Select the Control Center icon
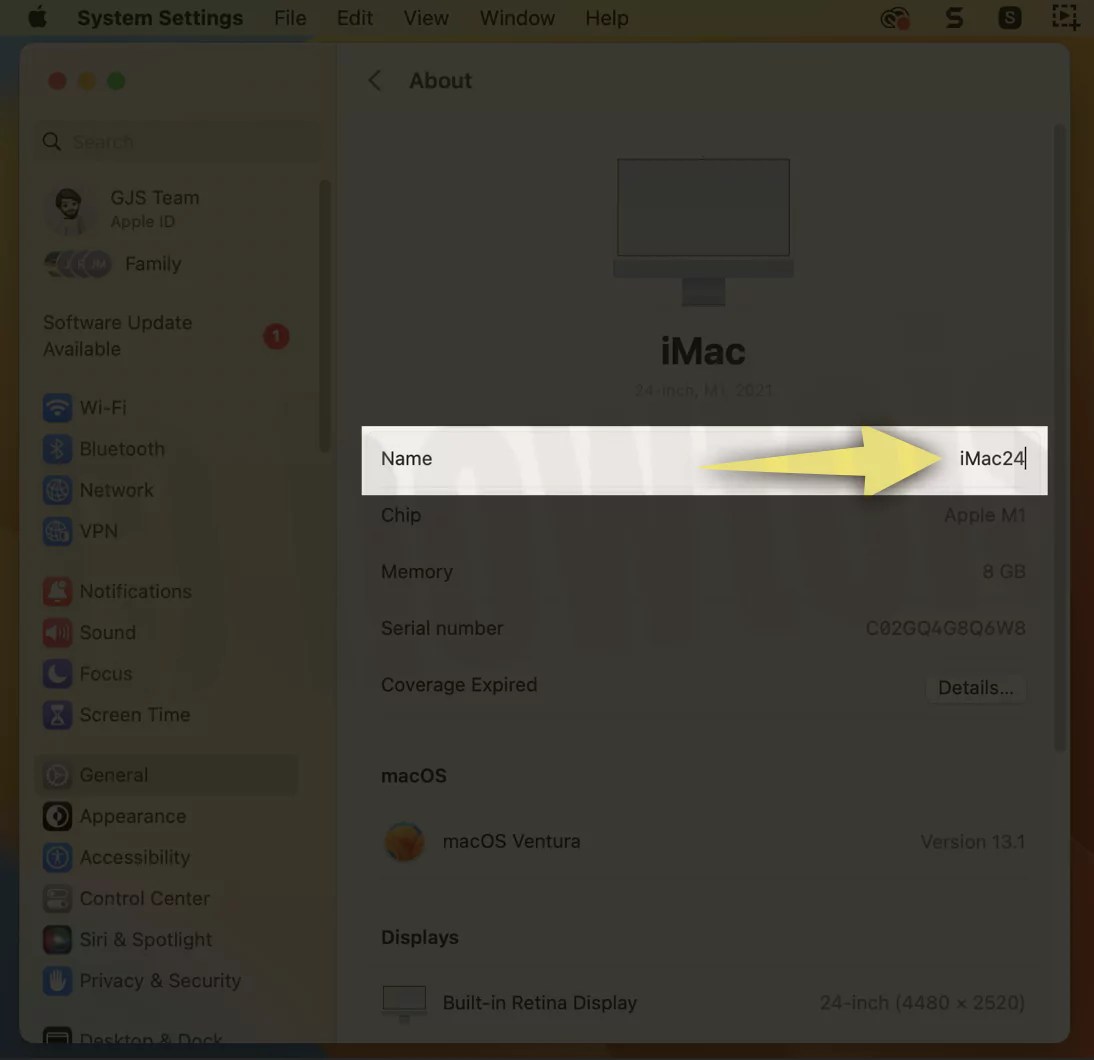 tap(57, 898)
